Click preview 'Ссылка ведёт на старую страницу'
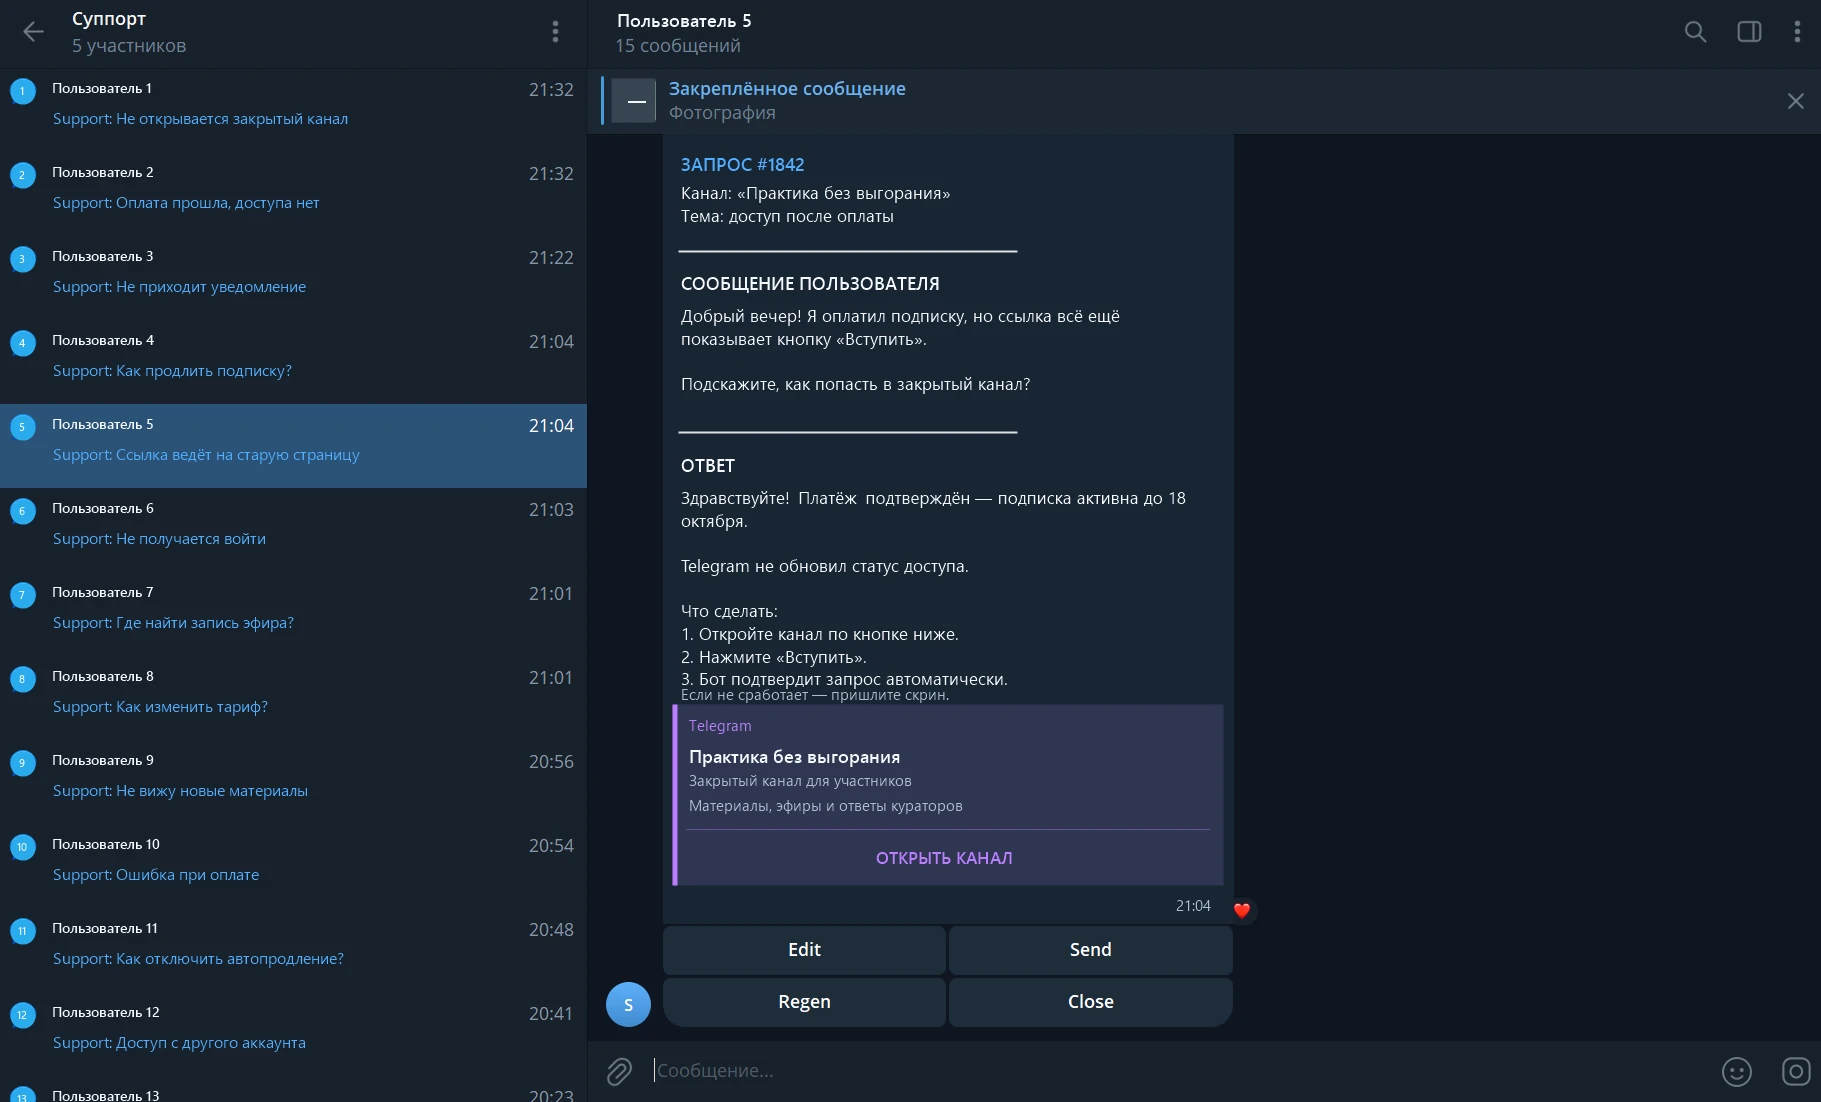1821x1102 pixels. click(238, 455)
